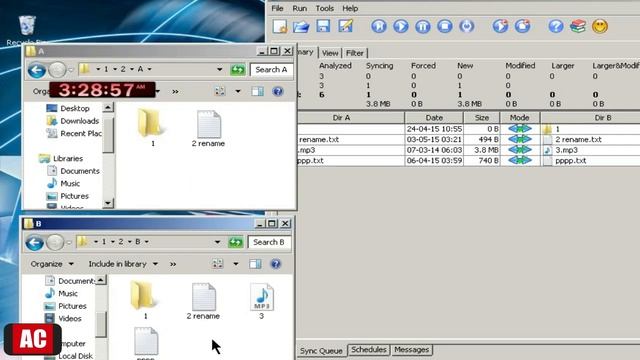Viewport: 640px width, 360px height.
Task: Click the power/shutdown round button
Action: click(x=467, y=26)
